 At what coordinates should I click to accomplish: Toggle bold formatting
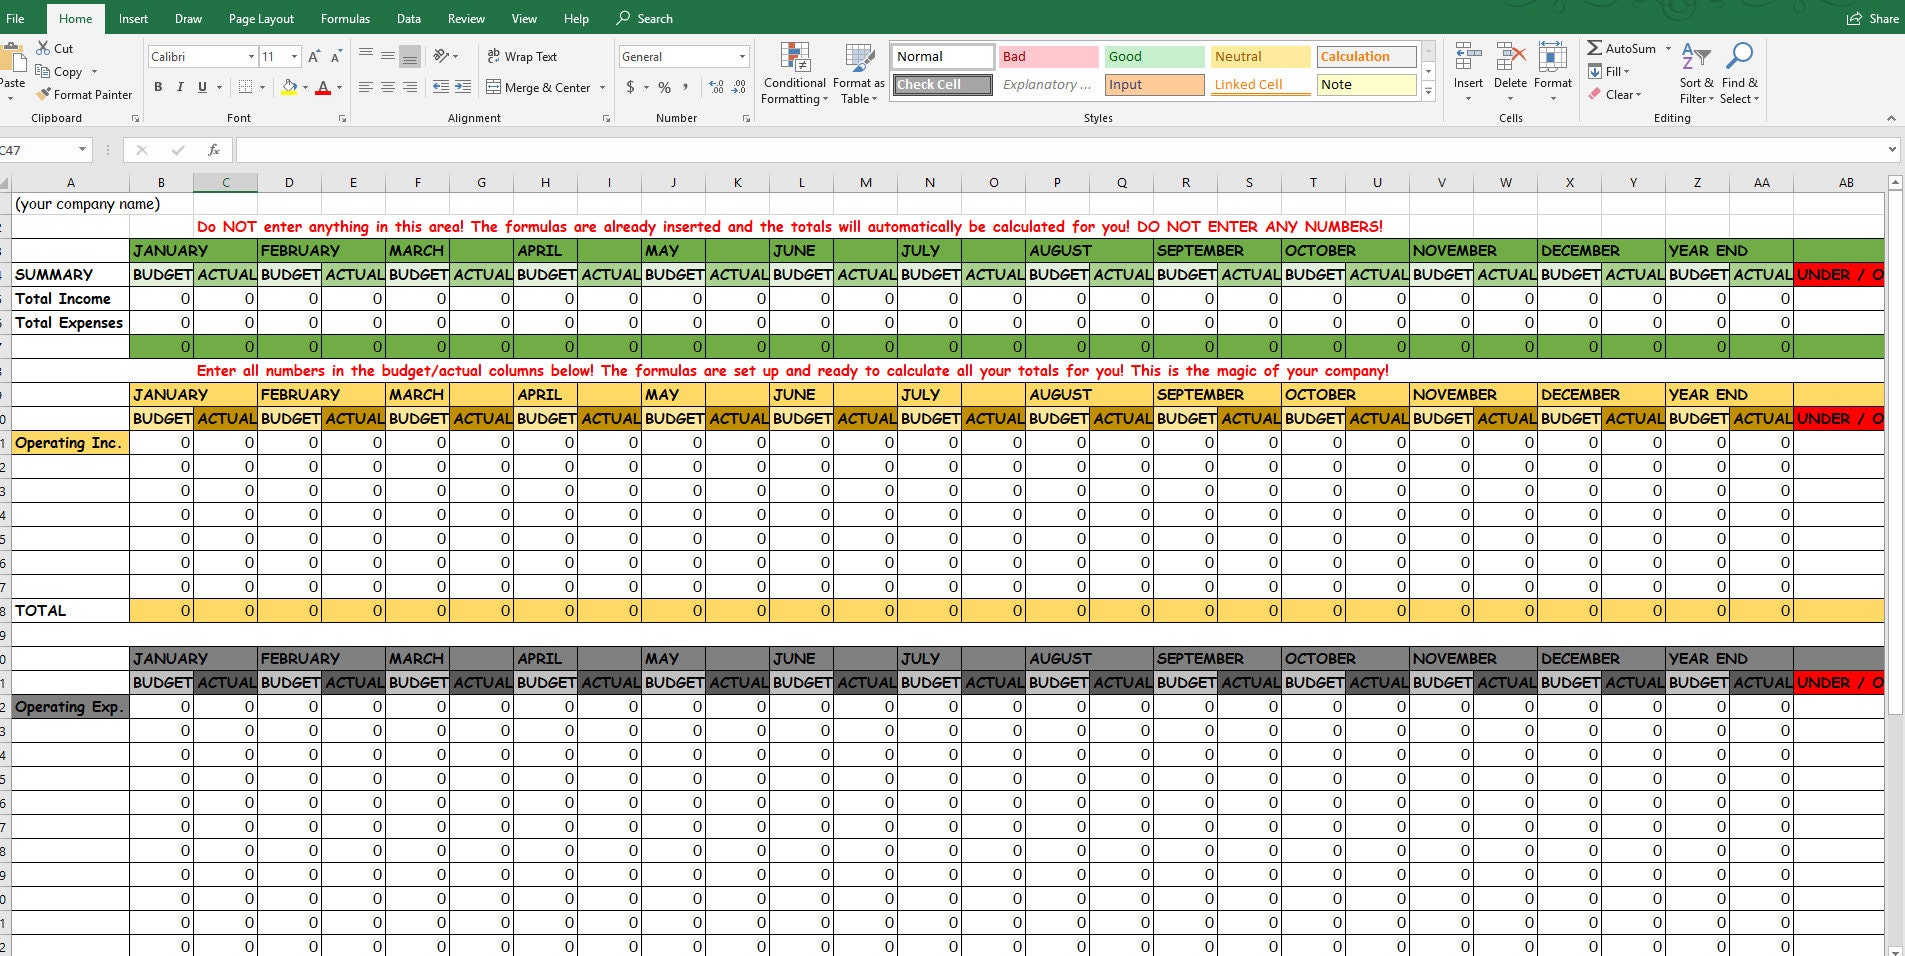click(x=158, y=87)
